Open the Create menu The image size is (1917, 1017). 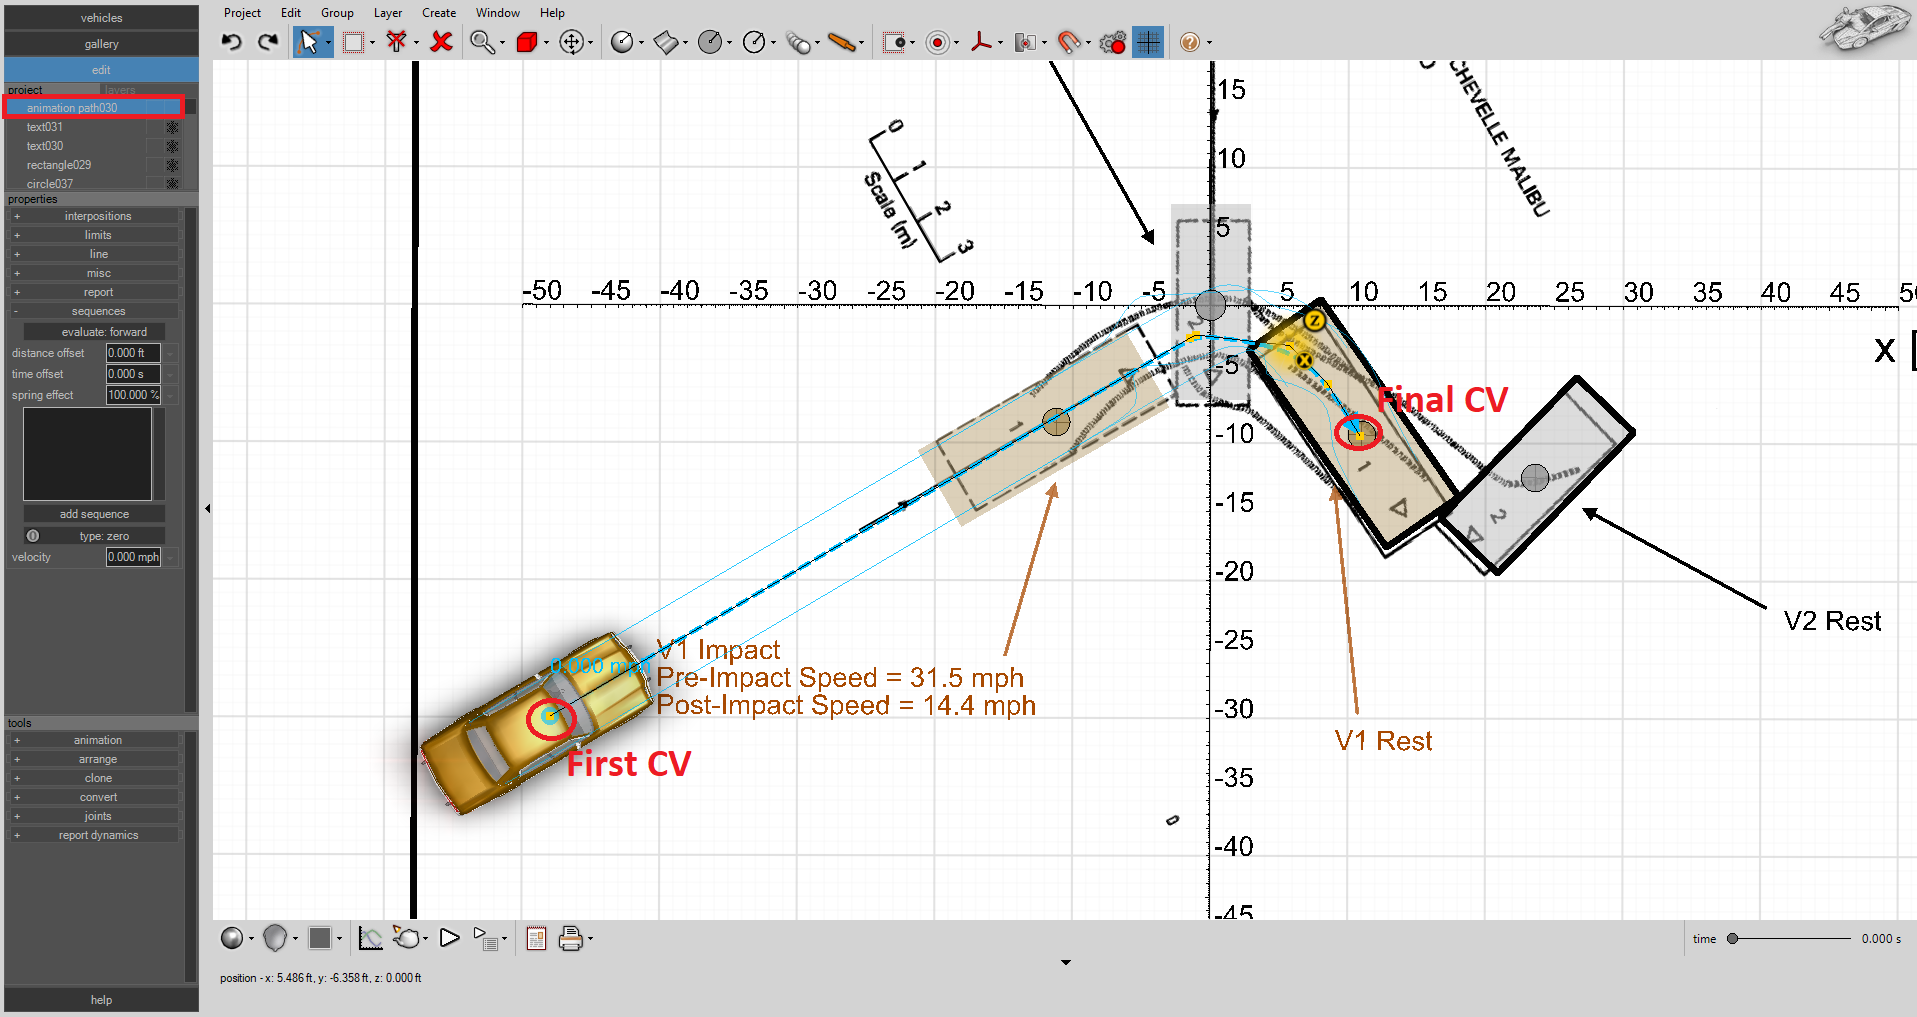tap(439, 13)
